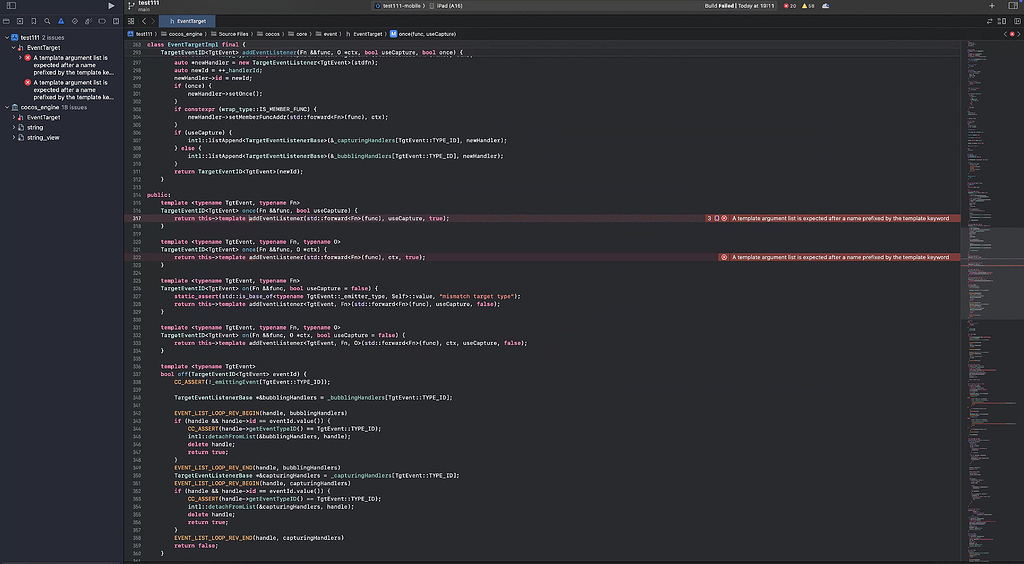
Task: Collapse the test111 issues group
Action: tap(7, 37)
